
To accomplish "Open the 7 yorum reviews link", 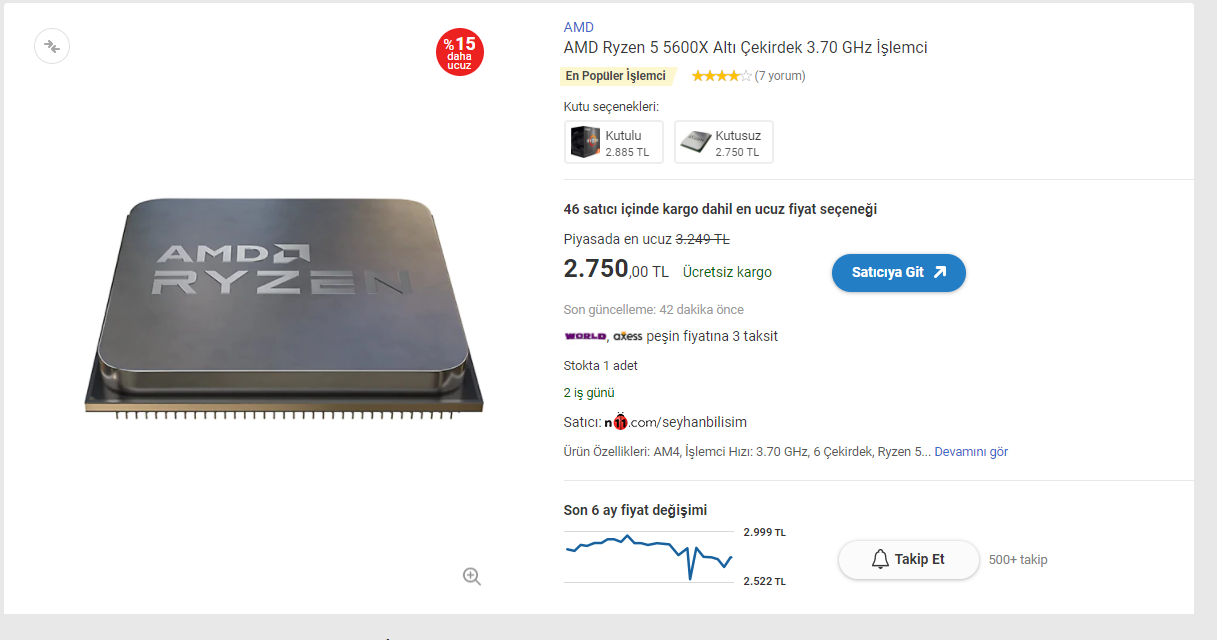I will pos(780,76).
